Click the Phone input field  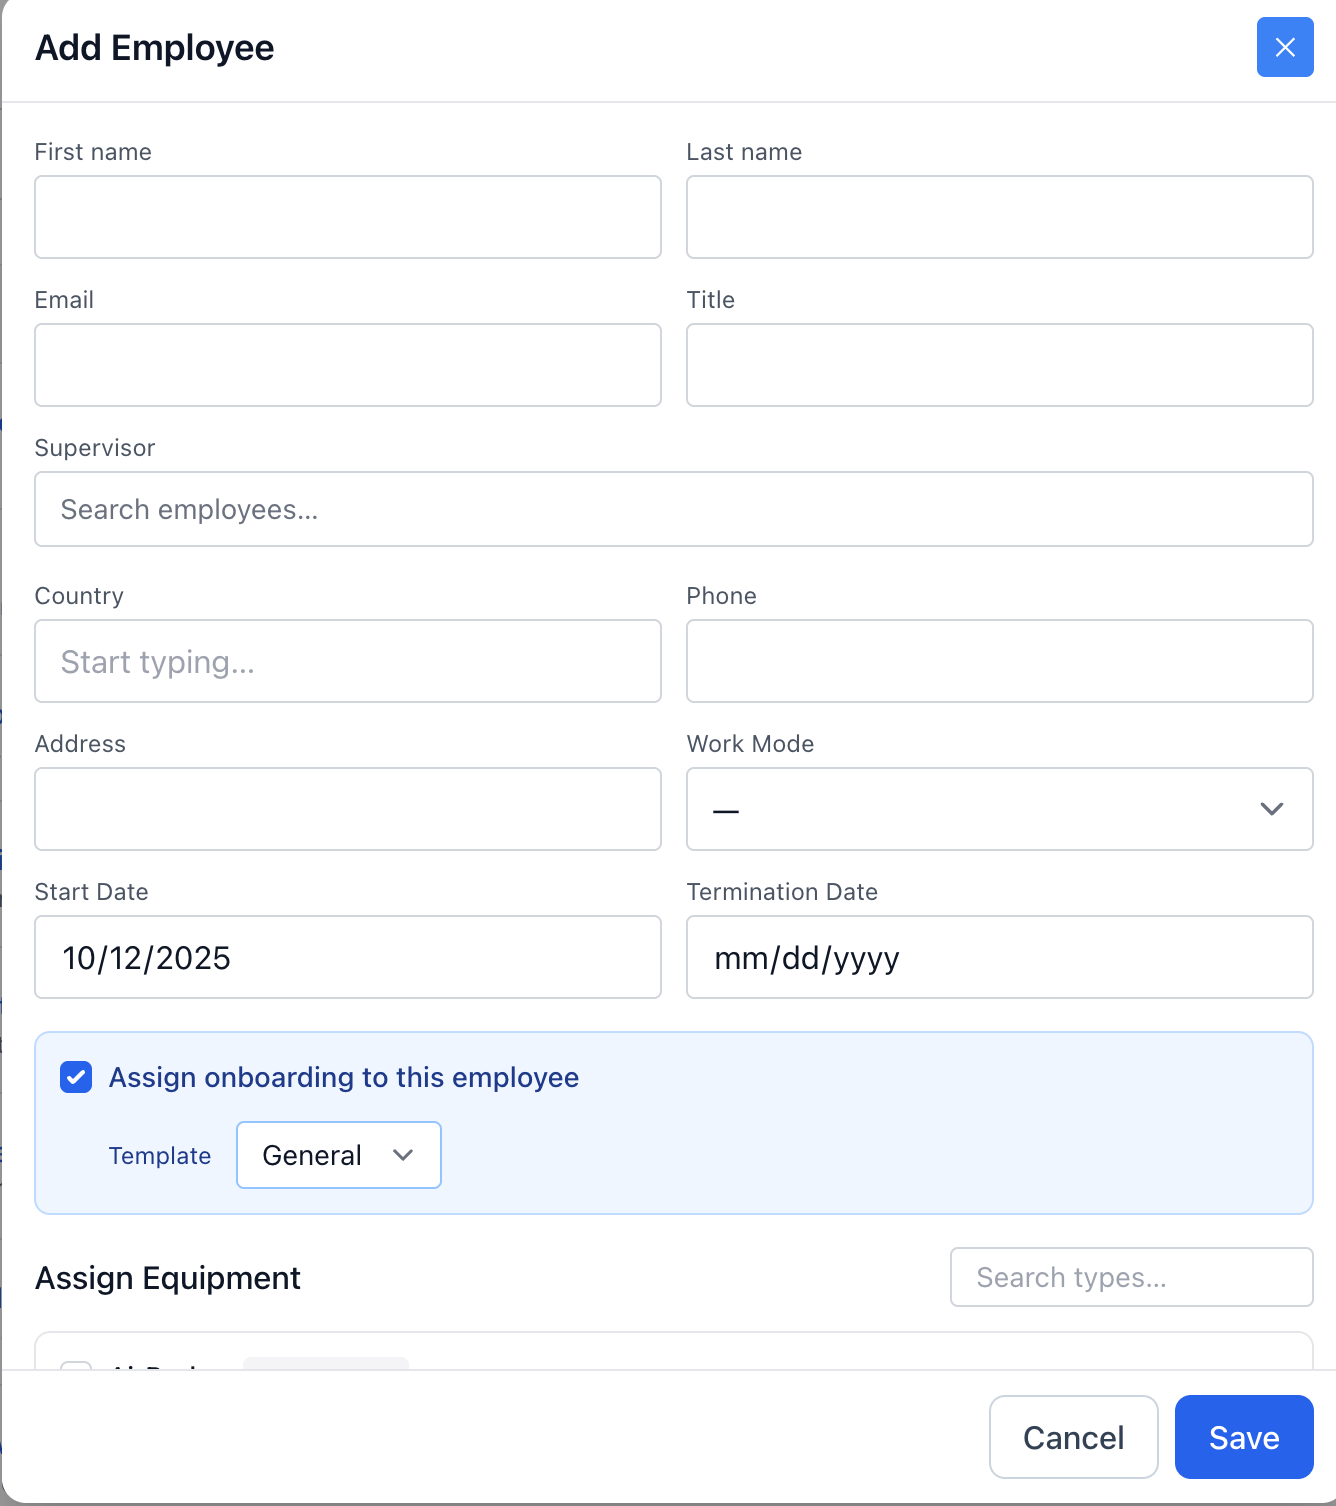[999, 661]
